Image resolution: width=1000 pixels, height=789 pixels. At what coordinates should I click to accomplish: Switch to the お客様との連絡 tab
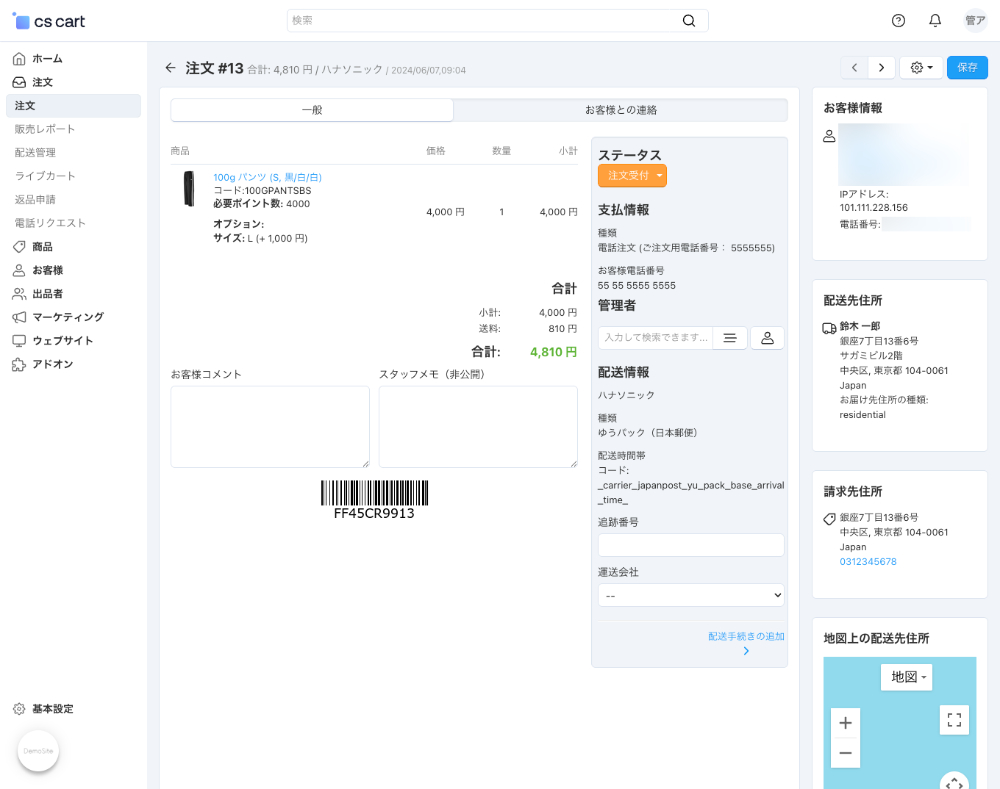620,110
